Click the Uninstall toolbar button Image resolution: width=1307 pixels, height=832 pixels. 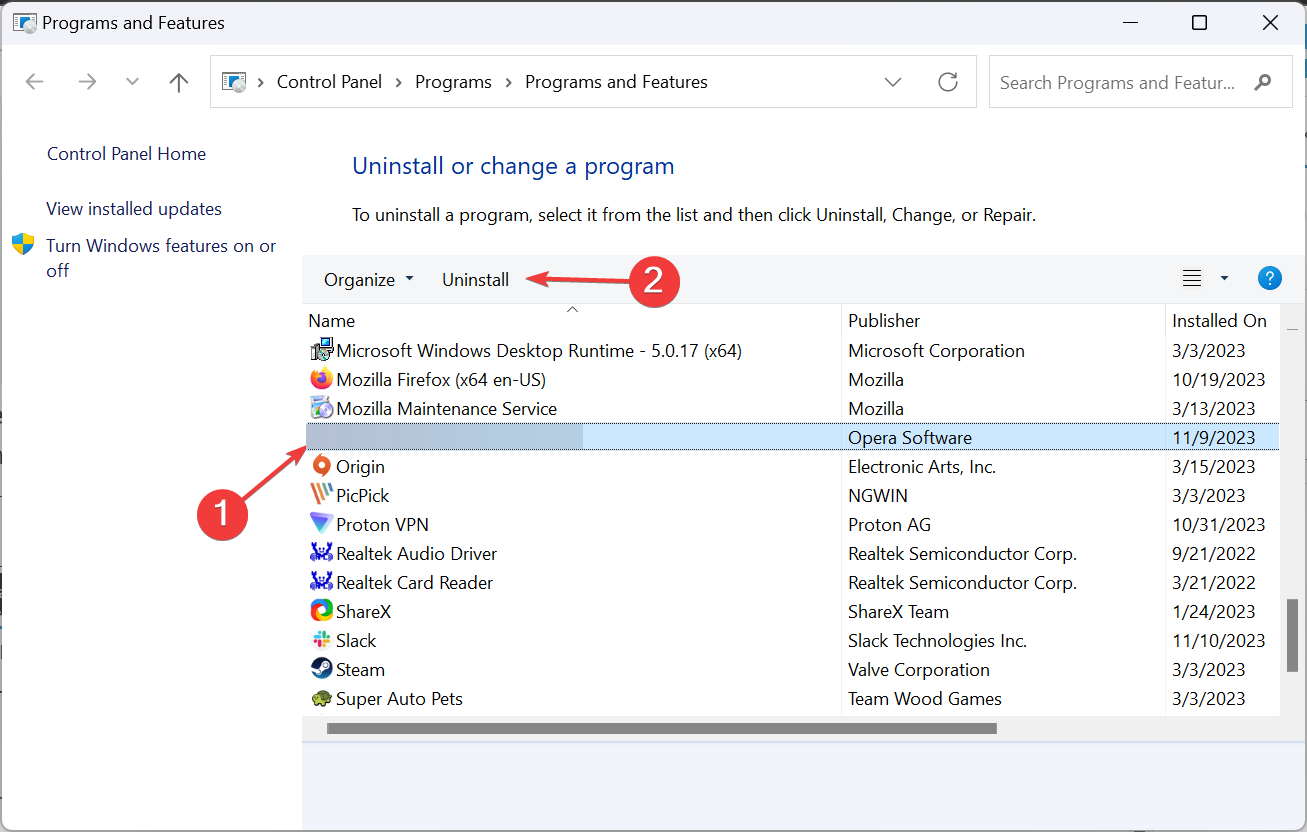[476, 280]
